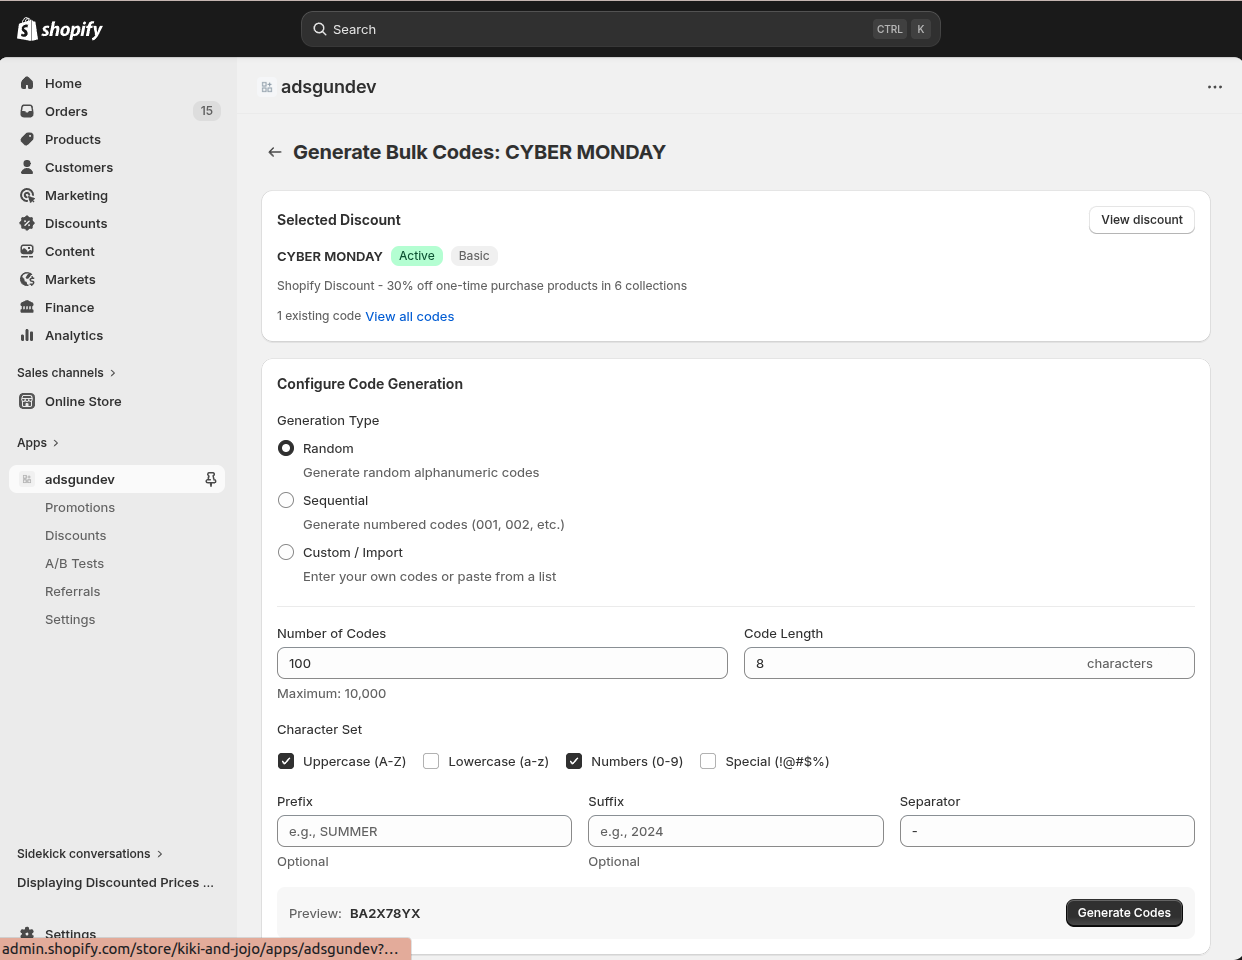The width and height of the screenshot is (1242, 960).
Task: Click the Home icon in sidebar
Action: [27, 83]
